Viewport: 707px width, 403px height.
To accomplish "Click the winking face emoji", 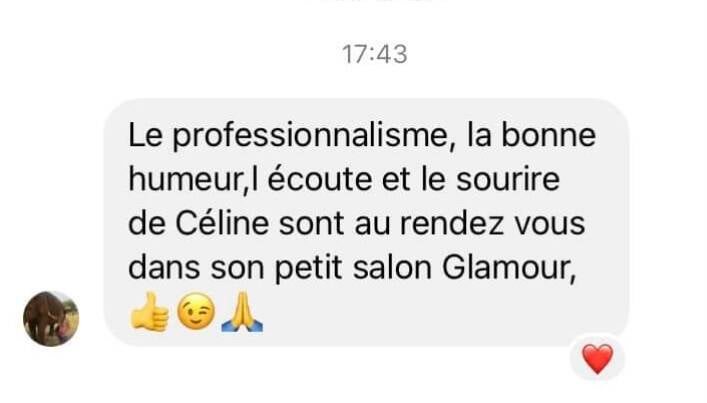I will [196, 311].
